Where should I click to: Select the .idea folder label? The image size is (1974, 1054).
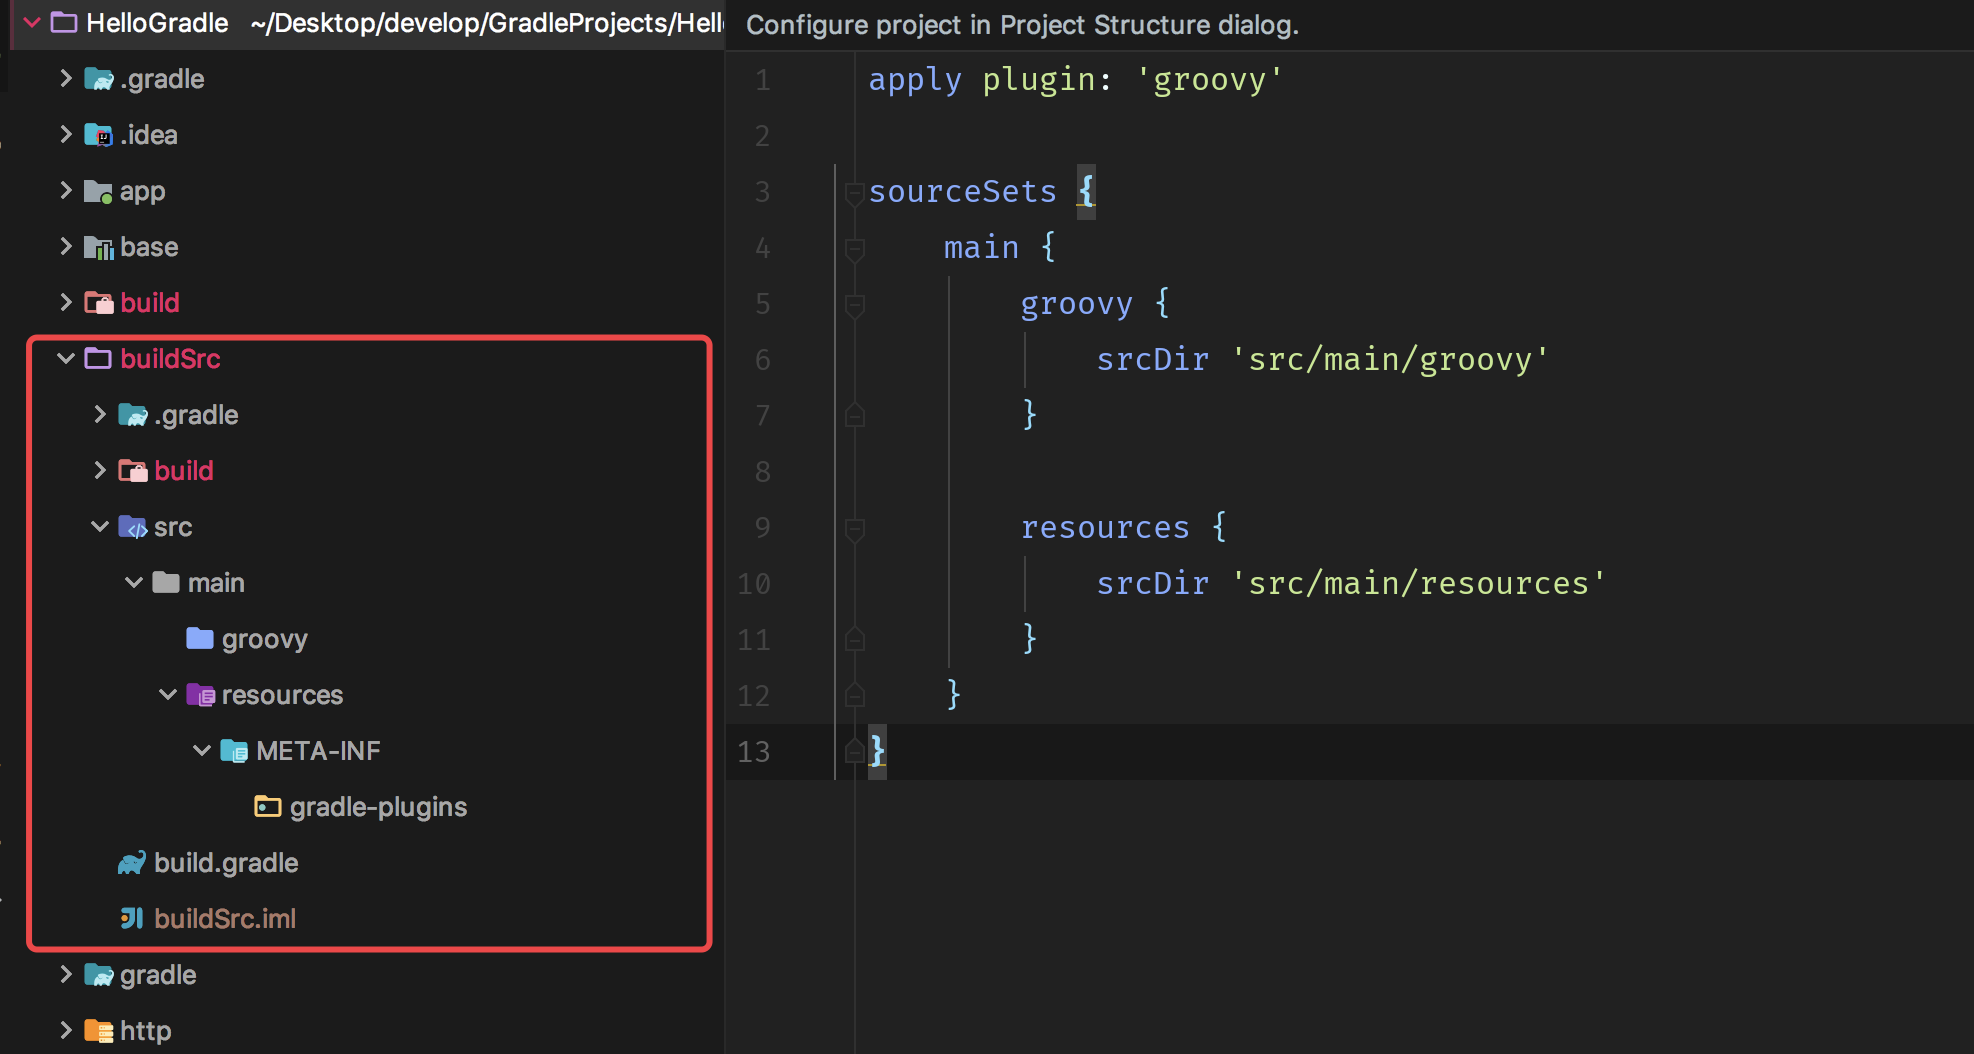149,135
